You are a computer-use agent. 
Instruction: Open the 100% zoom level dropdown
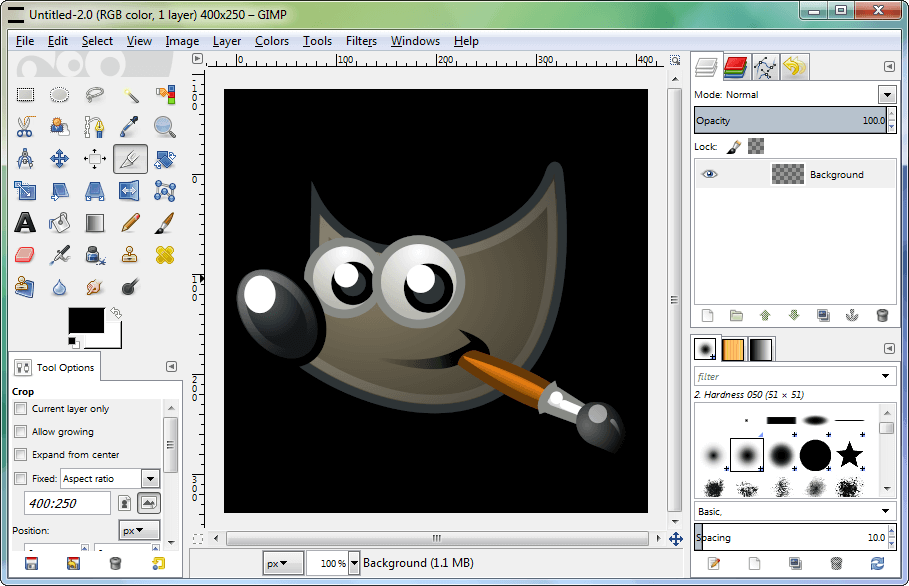[x=354, y=563]
